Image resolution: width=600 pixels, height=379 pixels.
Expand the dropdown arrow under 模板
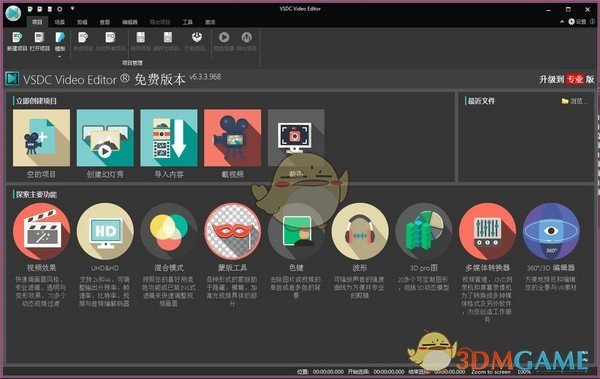tap(60, 57)
